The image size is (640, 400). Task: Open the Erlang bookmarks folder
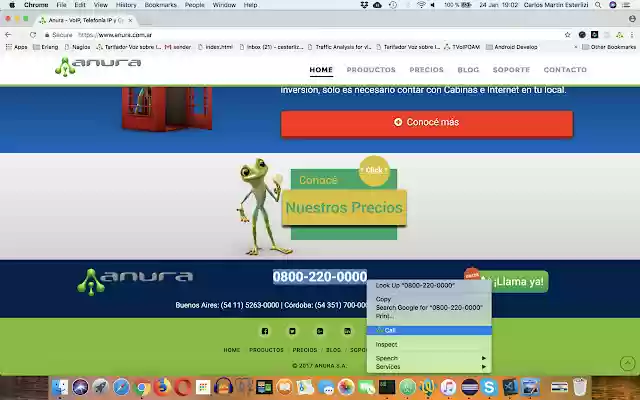pos(45,47)
